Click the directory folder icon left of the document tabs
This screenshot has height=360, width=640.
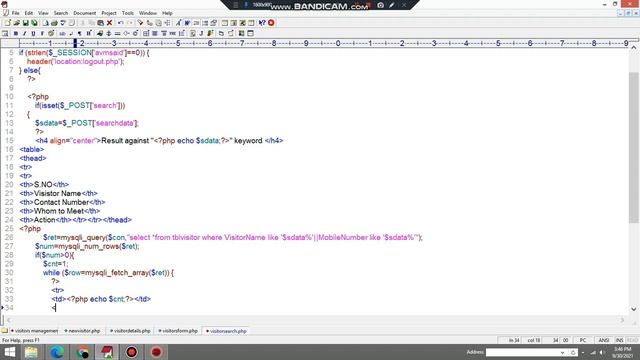pos(4,331)
